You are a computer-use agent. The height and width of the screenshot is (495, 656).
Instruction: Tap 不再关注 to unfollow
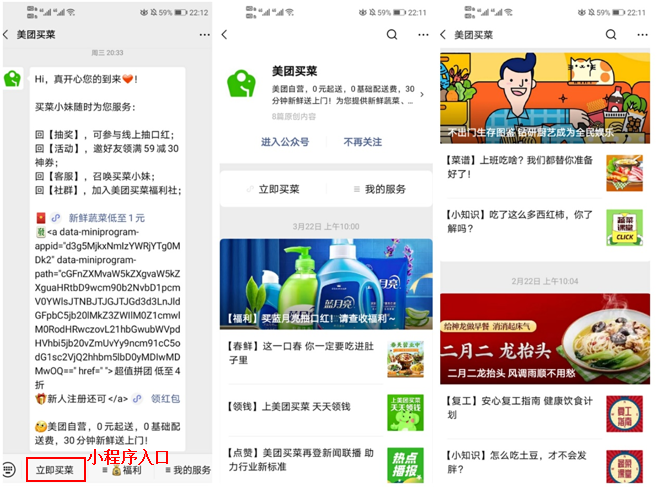[363, 142]
